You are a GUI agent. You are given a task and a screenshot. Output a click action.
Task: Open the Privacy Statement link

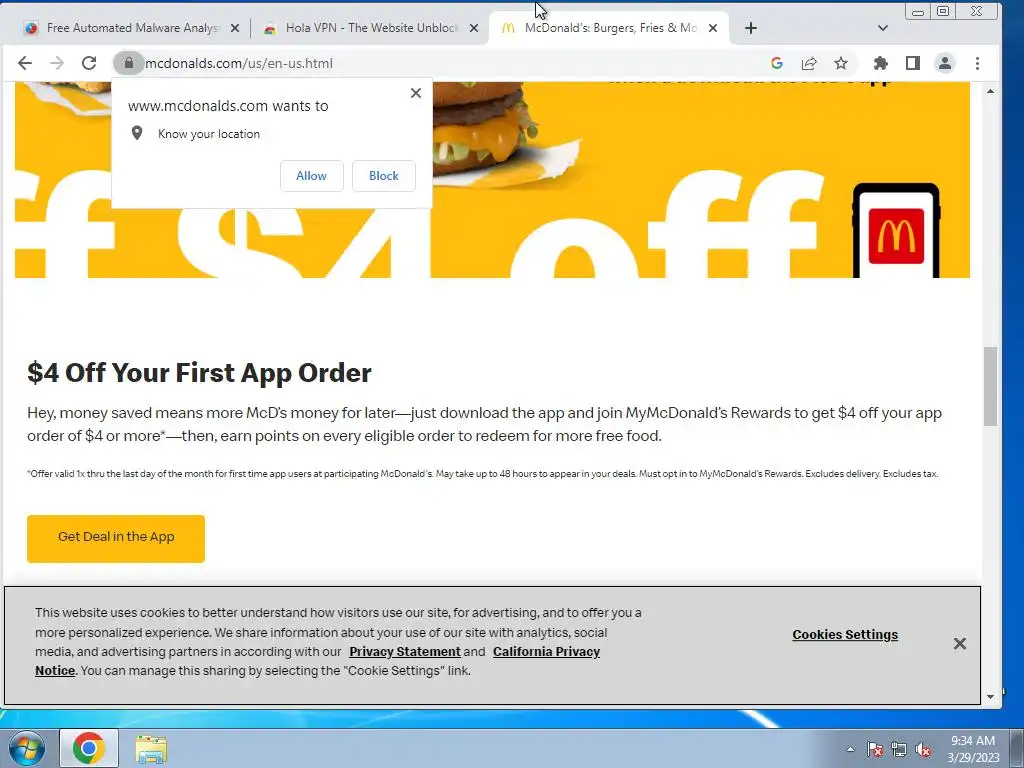pos(405,652)
